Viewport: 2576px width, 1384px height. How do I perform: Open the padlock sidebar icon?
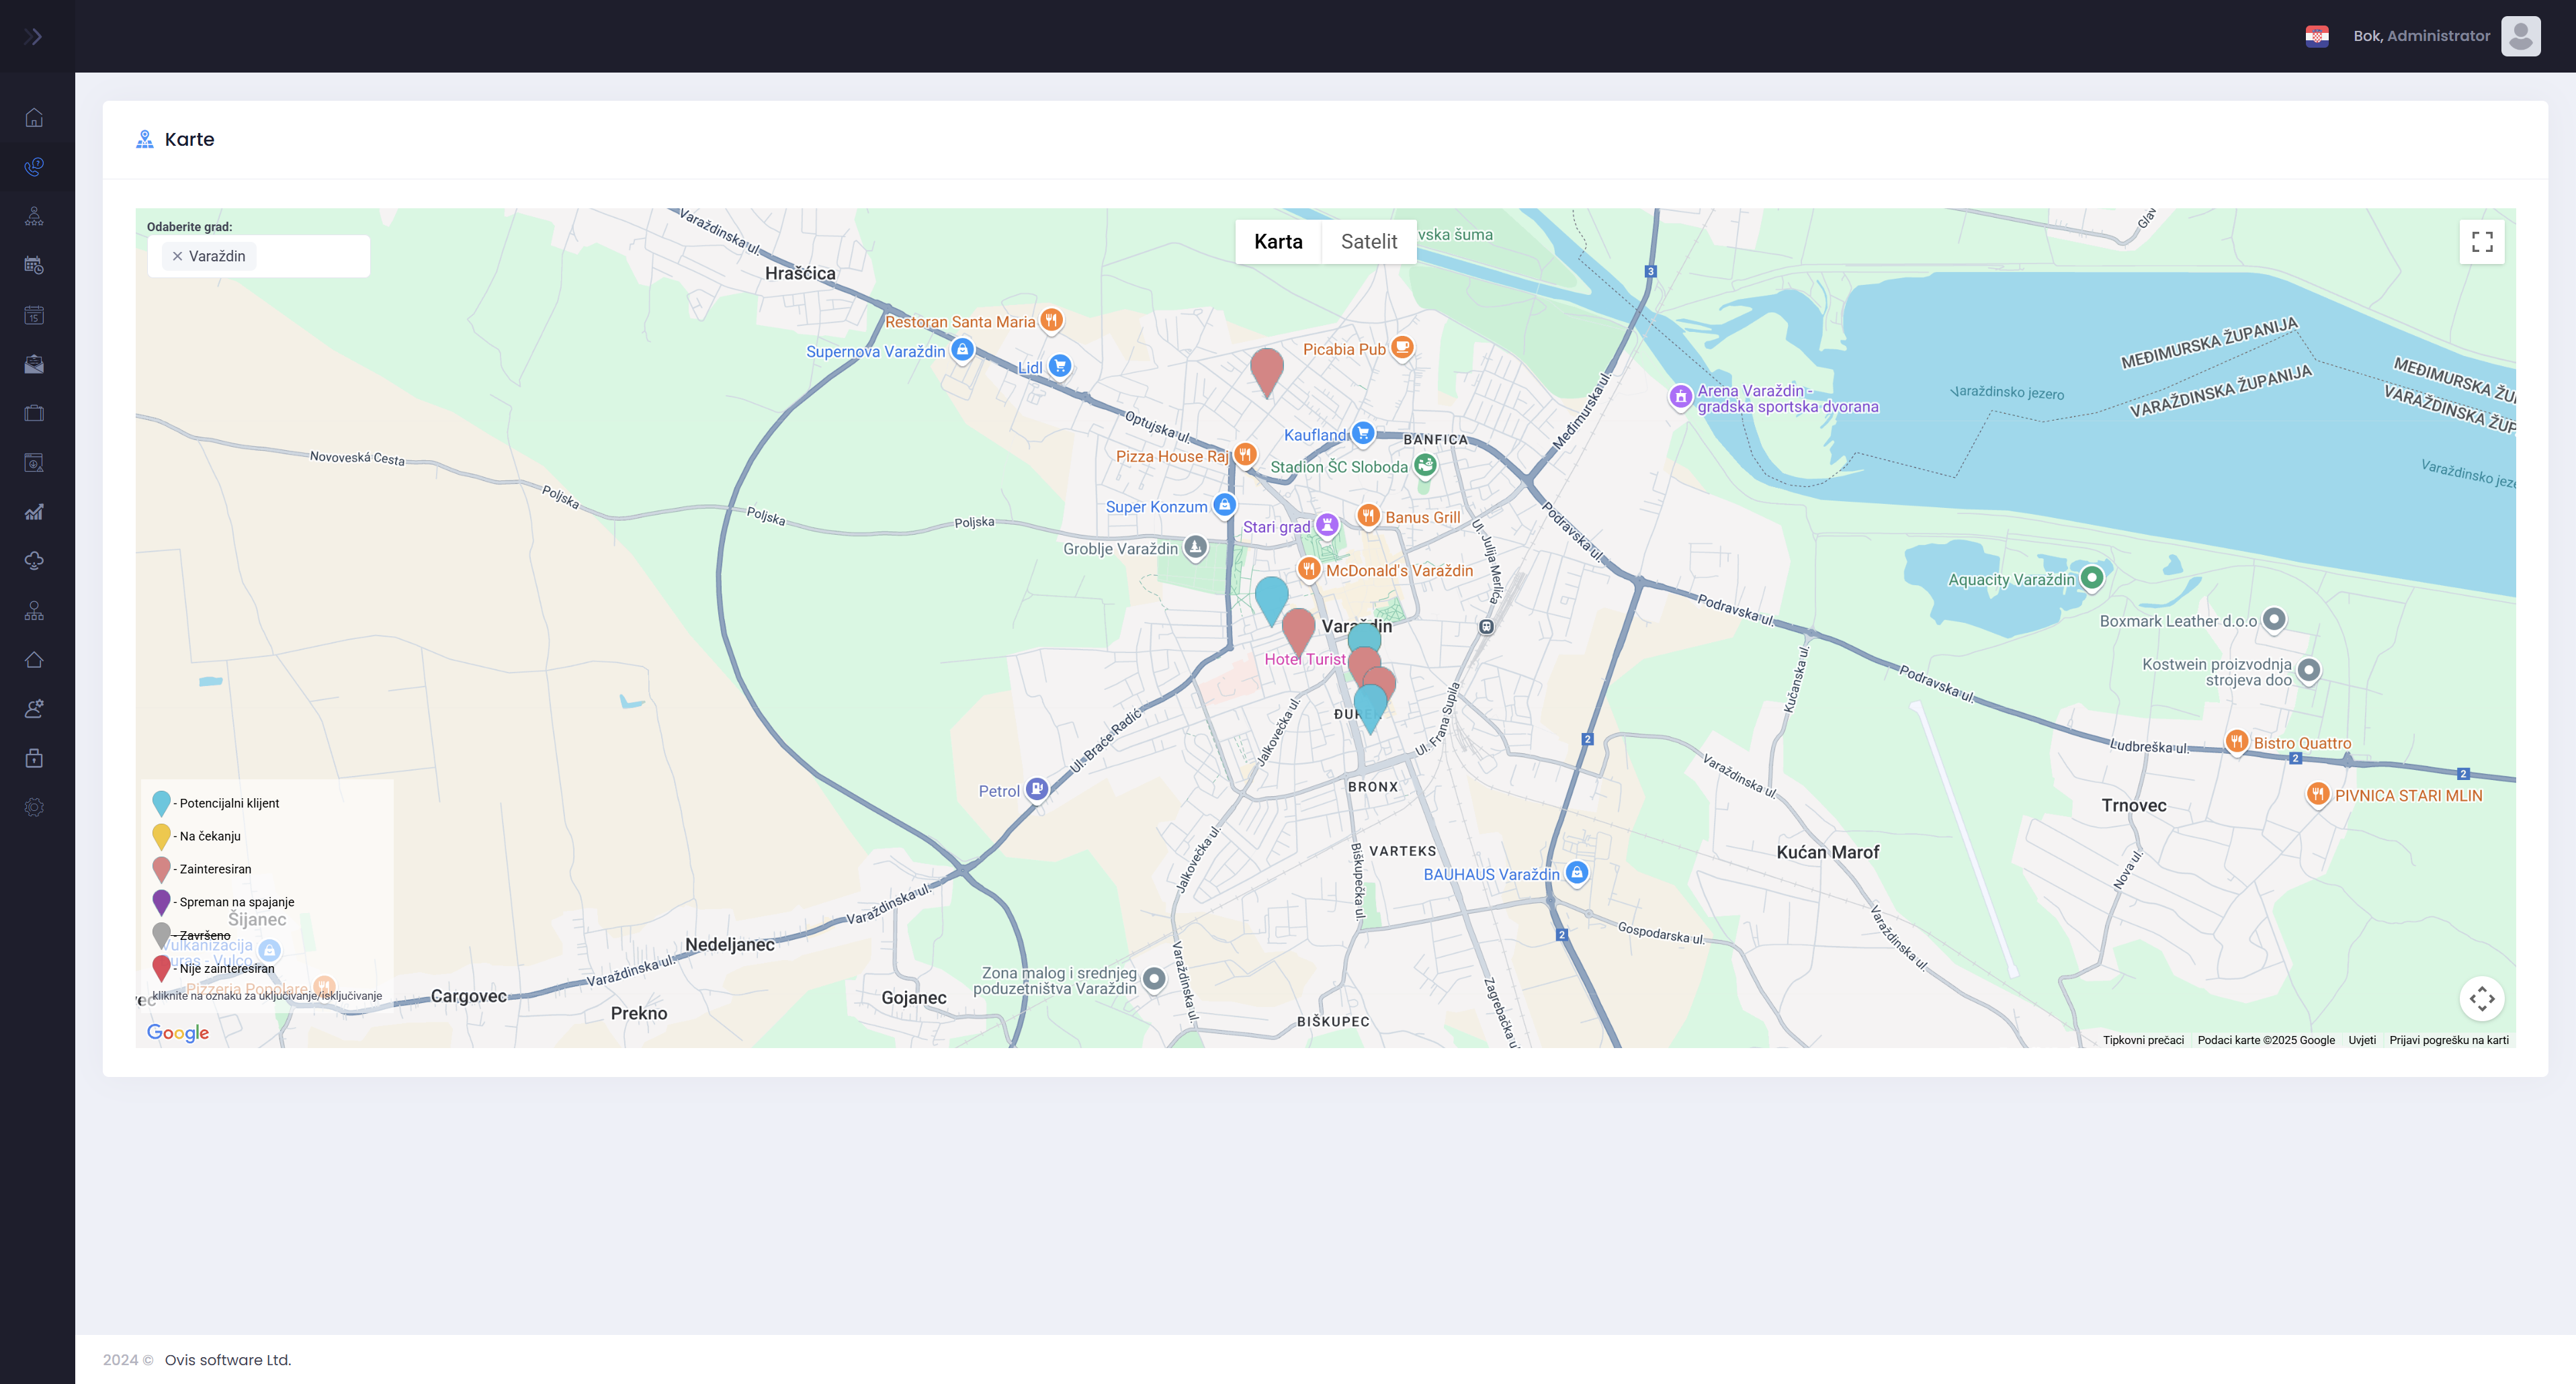(x=34, y=758)
